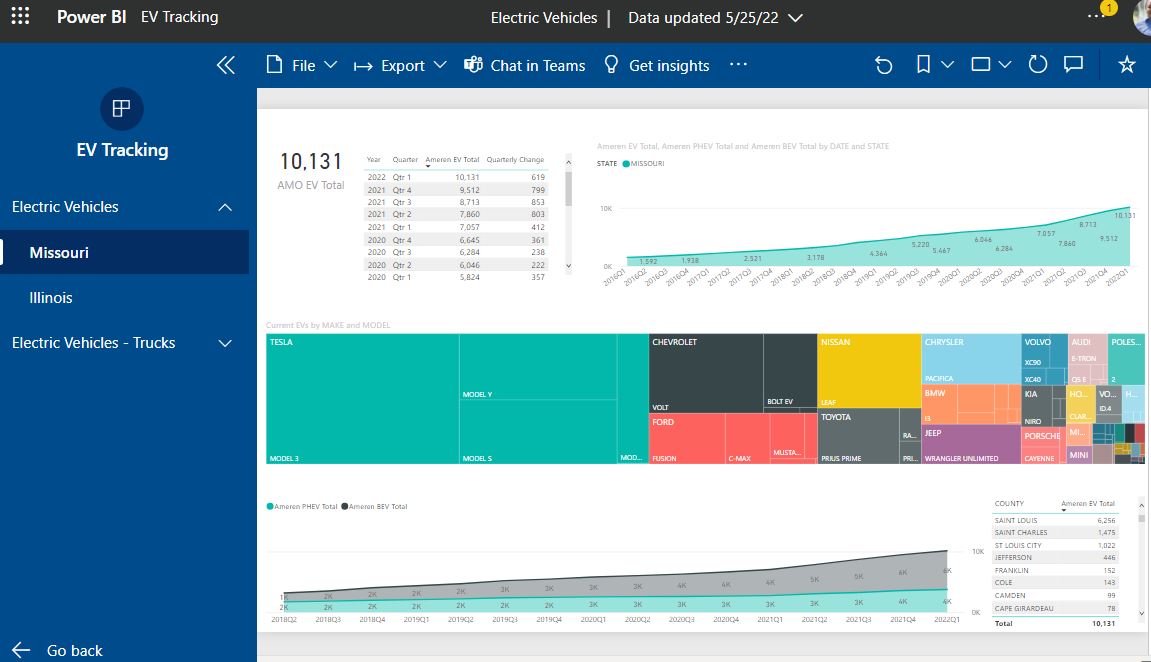
Task: Open the bookmarks icon
Action: [x=924, y=65]
